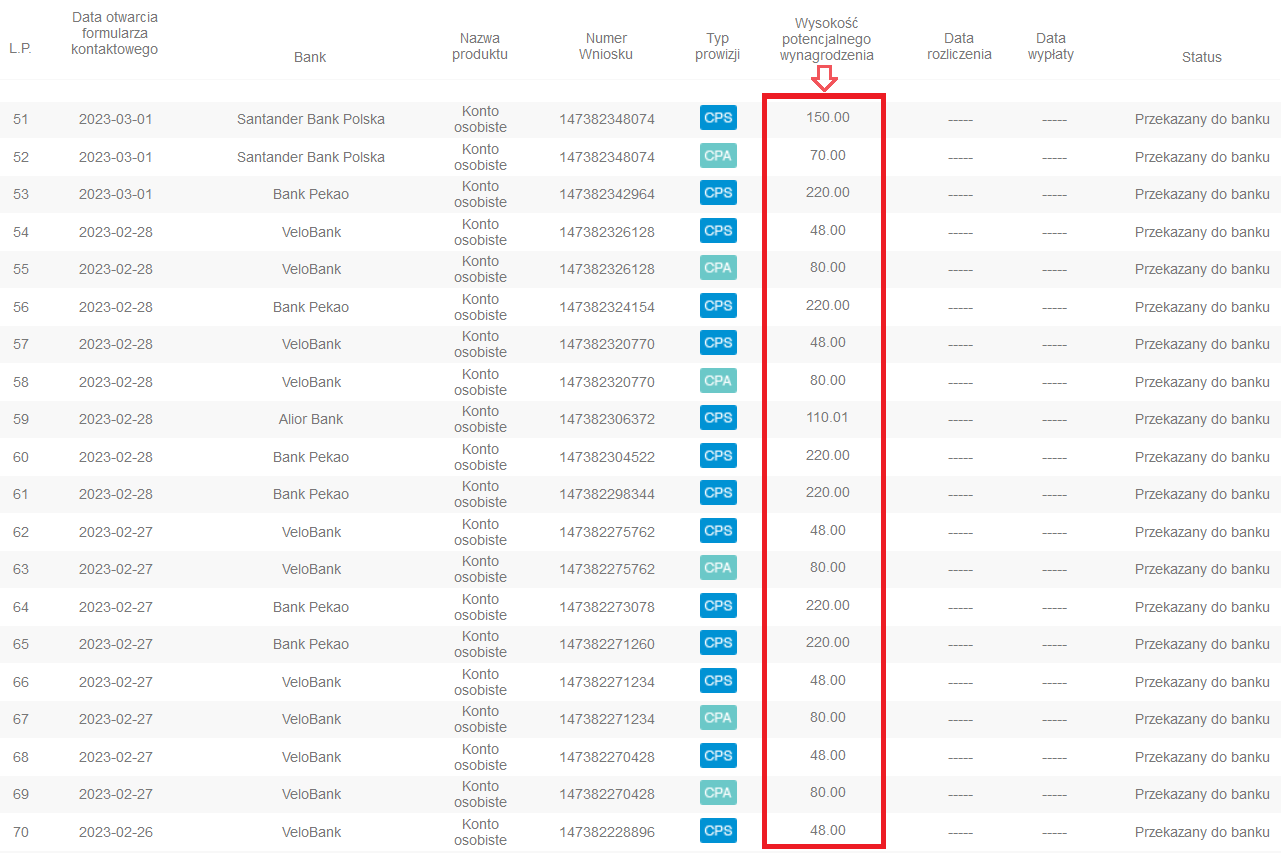Click the CPS badge in row 51
The image size is (1281, 853).
pos(718,118)
